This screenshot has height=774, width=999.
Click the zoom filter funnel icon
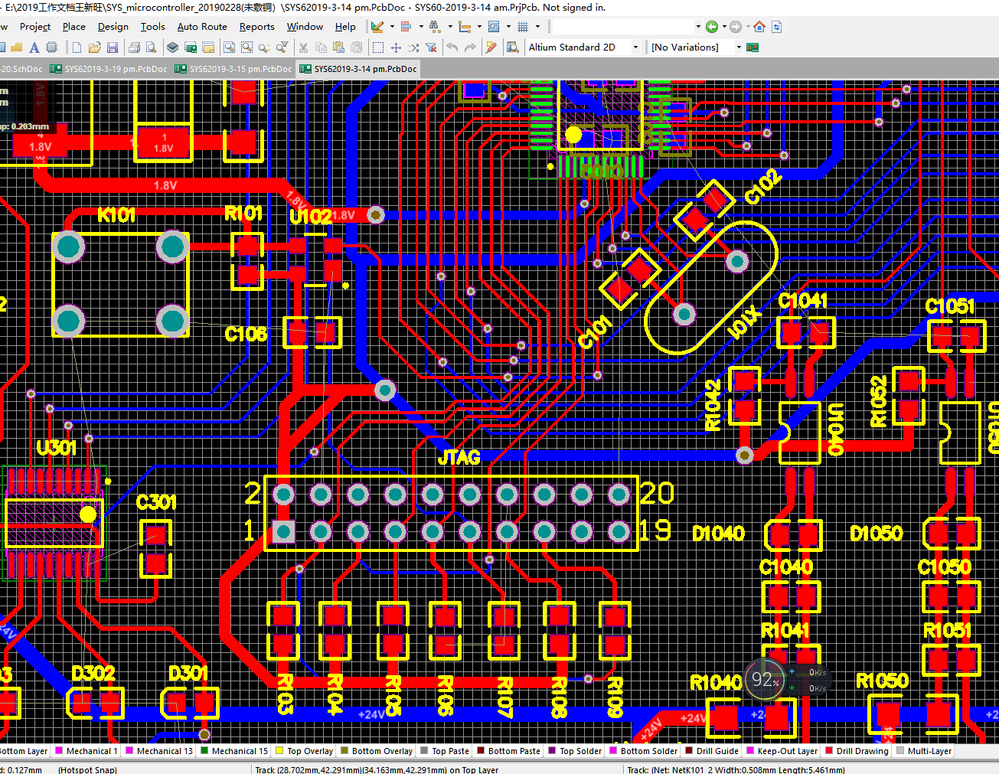[282, 47]
